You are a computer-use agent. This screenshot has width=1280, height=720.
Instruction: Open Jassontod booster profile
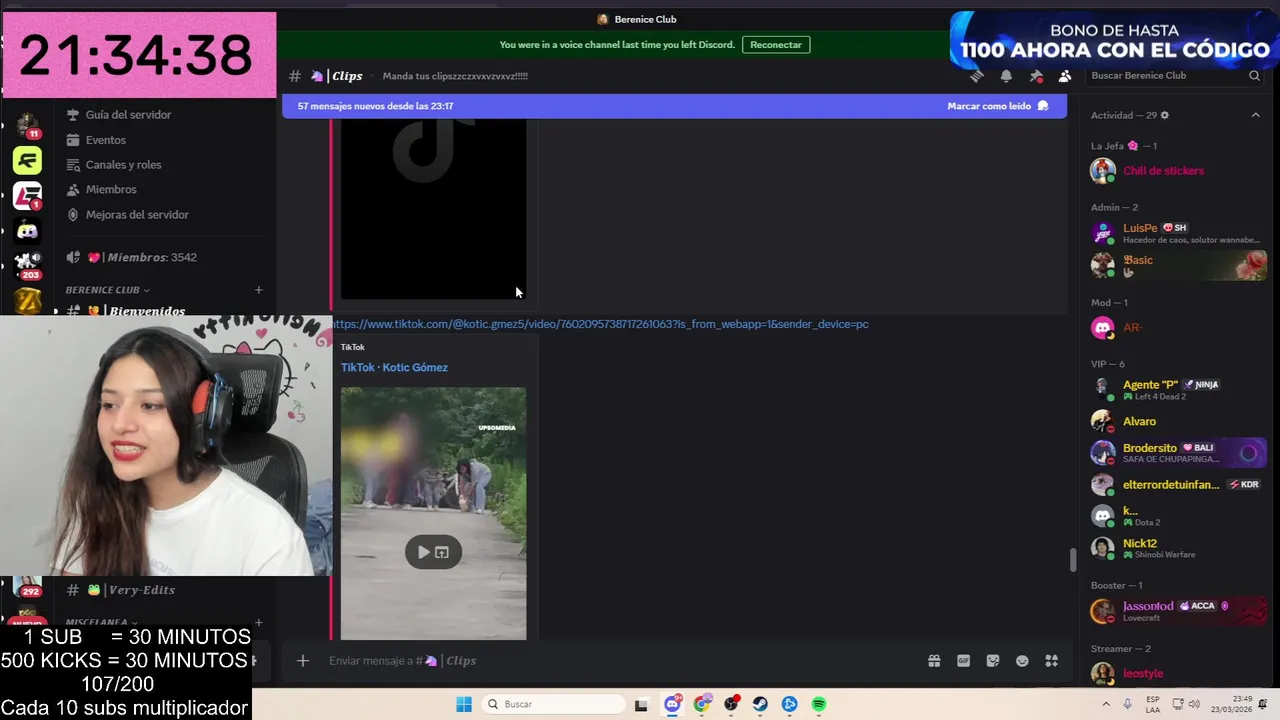[1178, 611]
